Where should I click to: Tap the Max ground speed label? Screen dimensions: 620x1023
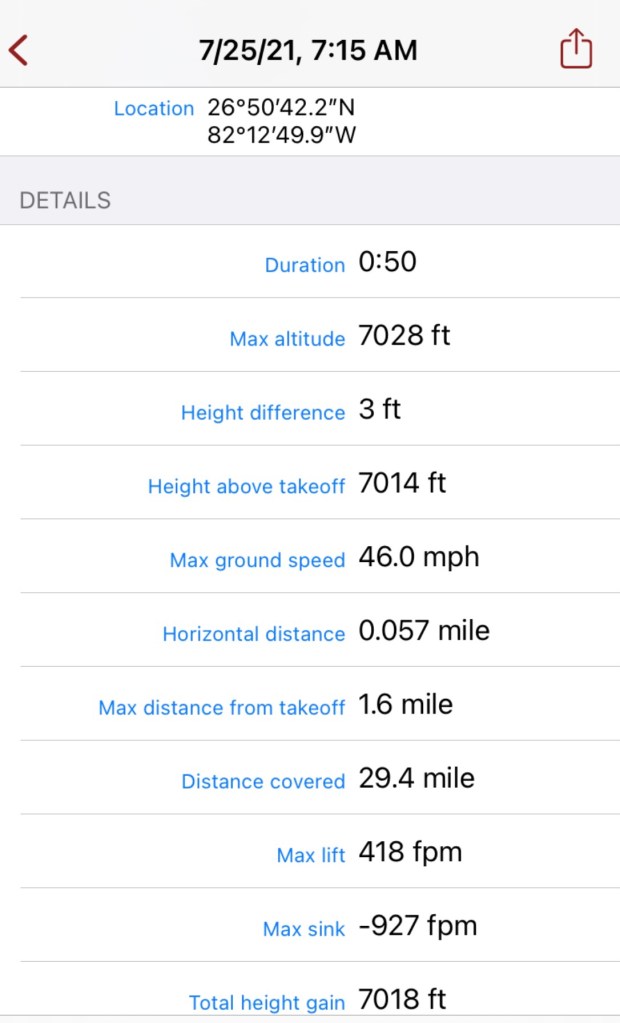257,561
